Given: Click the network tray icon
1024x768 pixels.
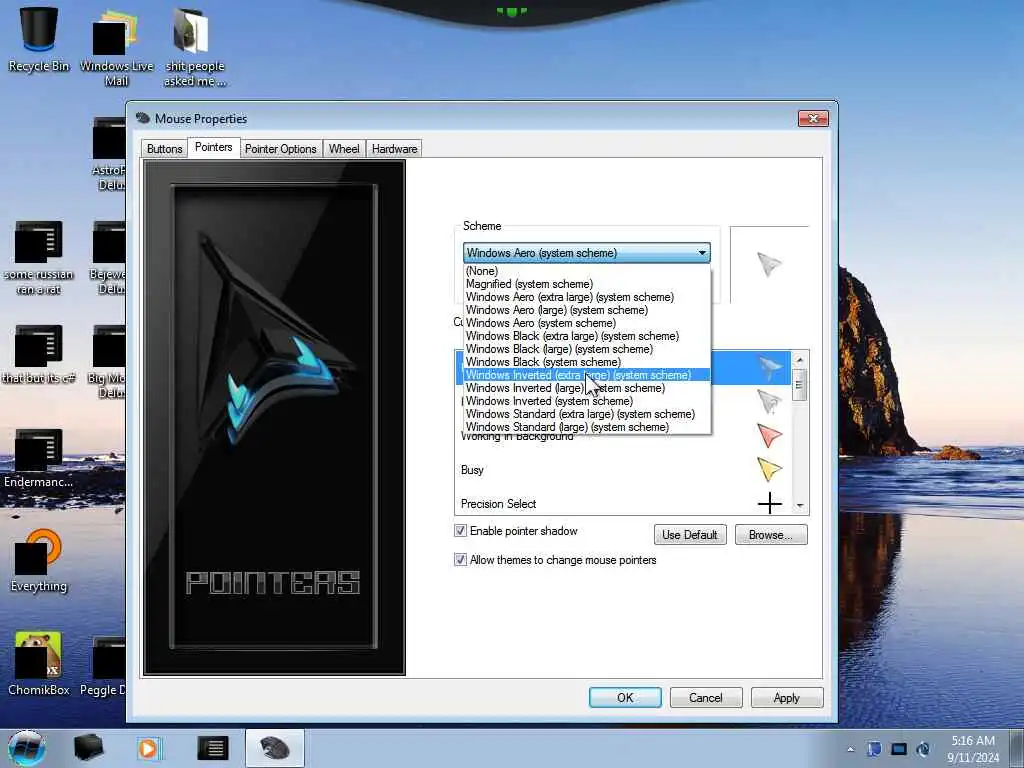Looking at the screenshot, I should pyautogui.click(x=899, y=749).
